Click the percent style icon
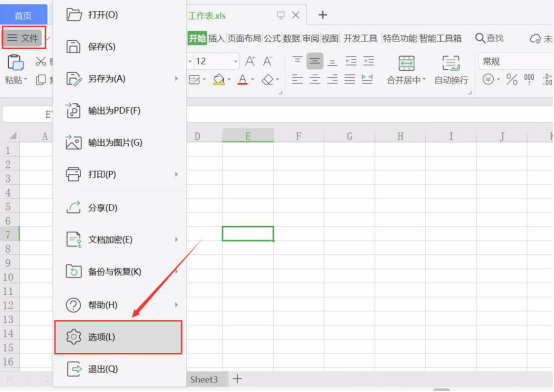Viewport: 554px width, 392px height. [x=512, y=80]
